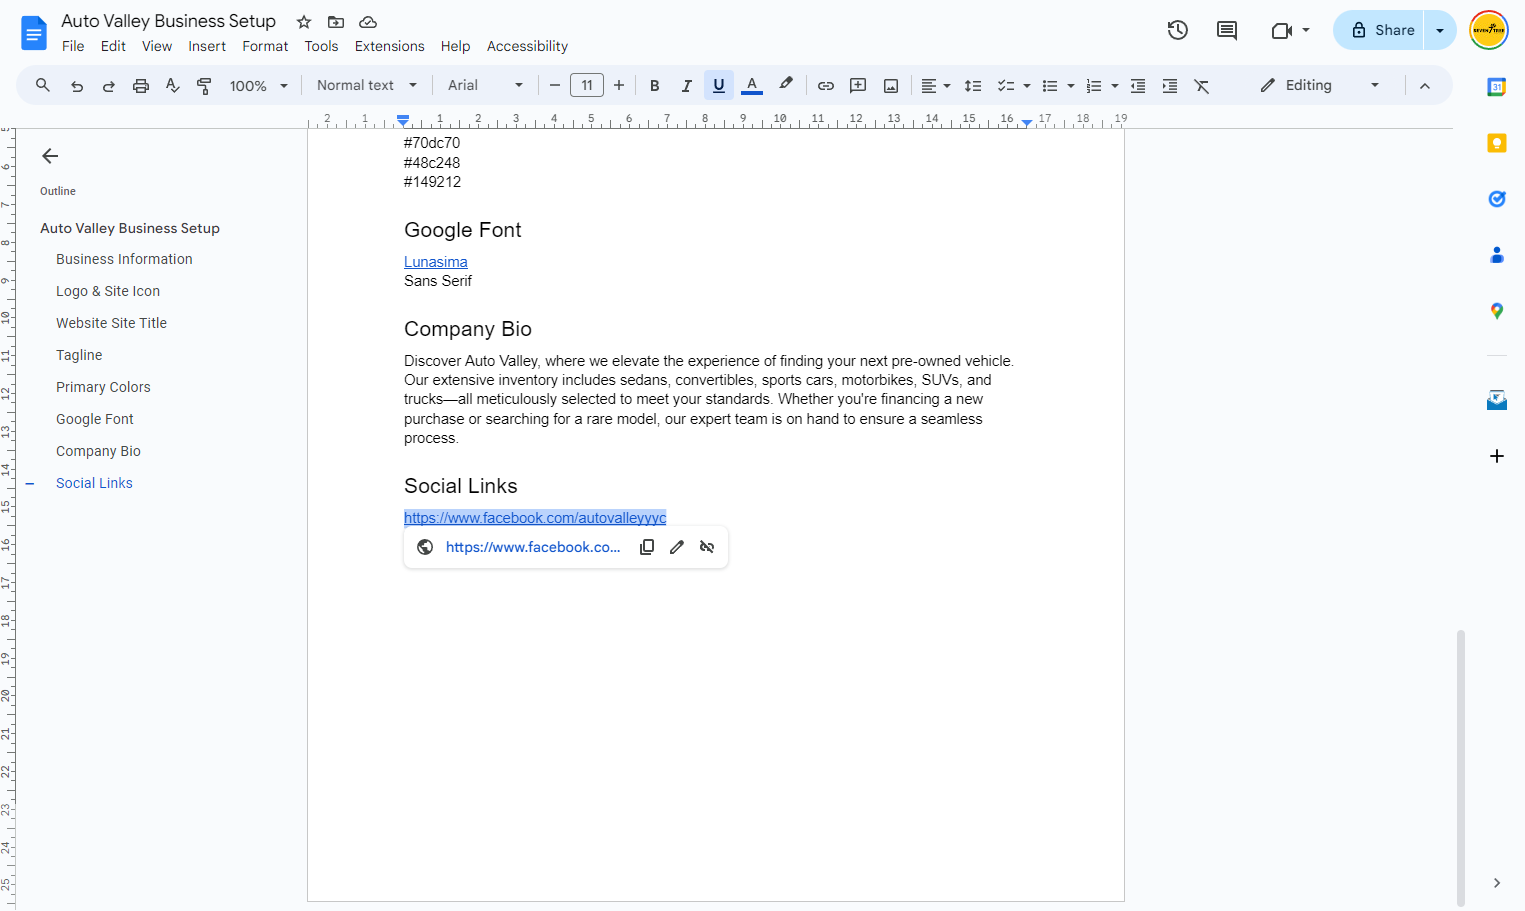Click the Share button
Image resolution: width=1525 pixels, height=911 pixels.
coord(1381,30)
